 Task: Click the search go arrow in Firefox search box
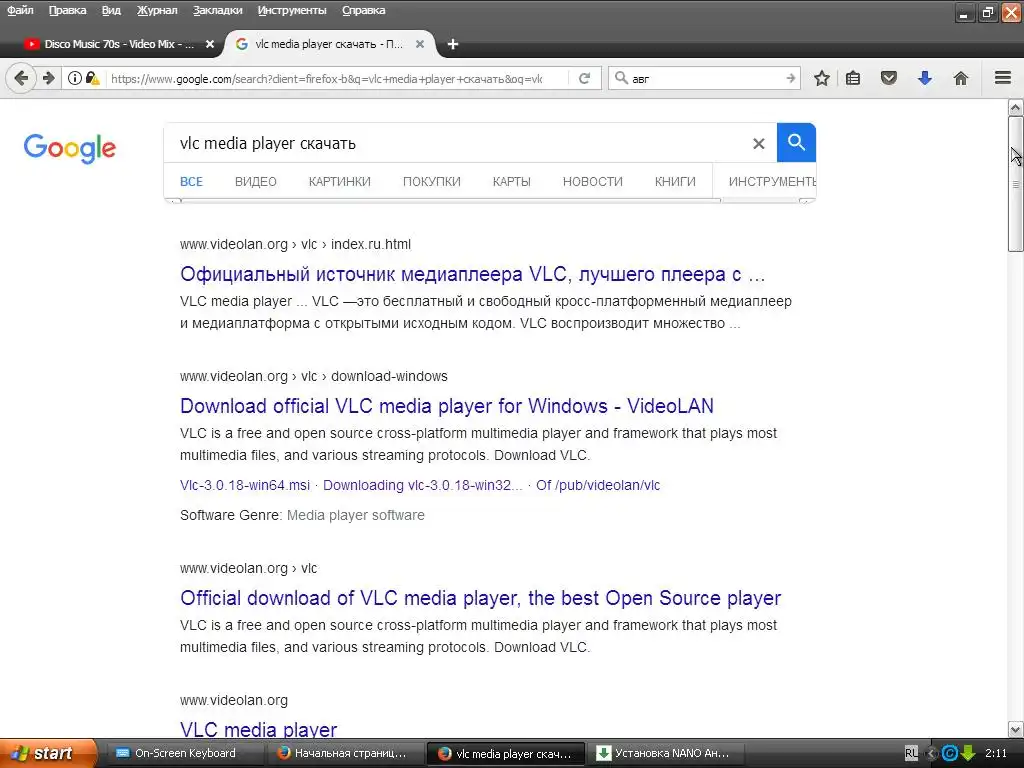790,78
